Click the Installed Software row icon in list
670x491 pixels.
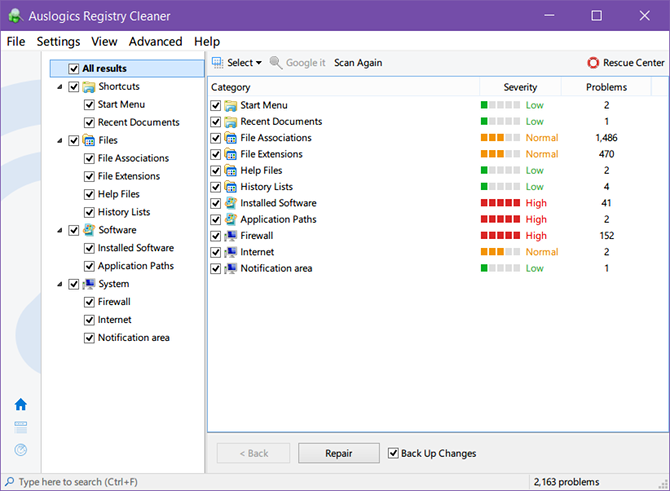(231, 203)
